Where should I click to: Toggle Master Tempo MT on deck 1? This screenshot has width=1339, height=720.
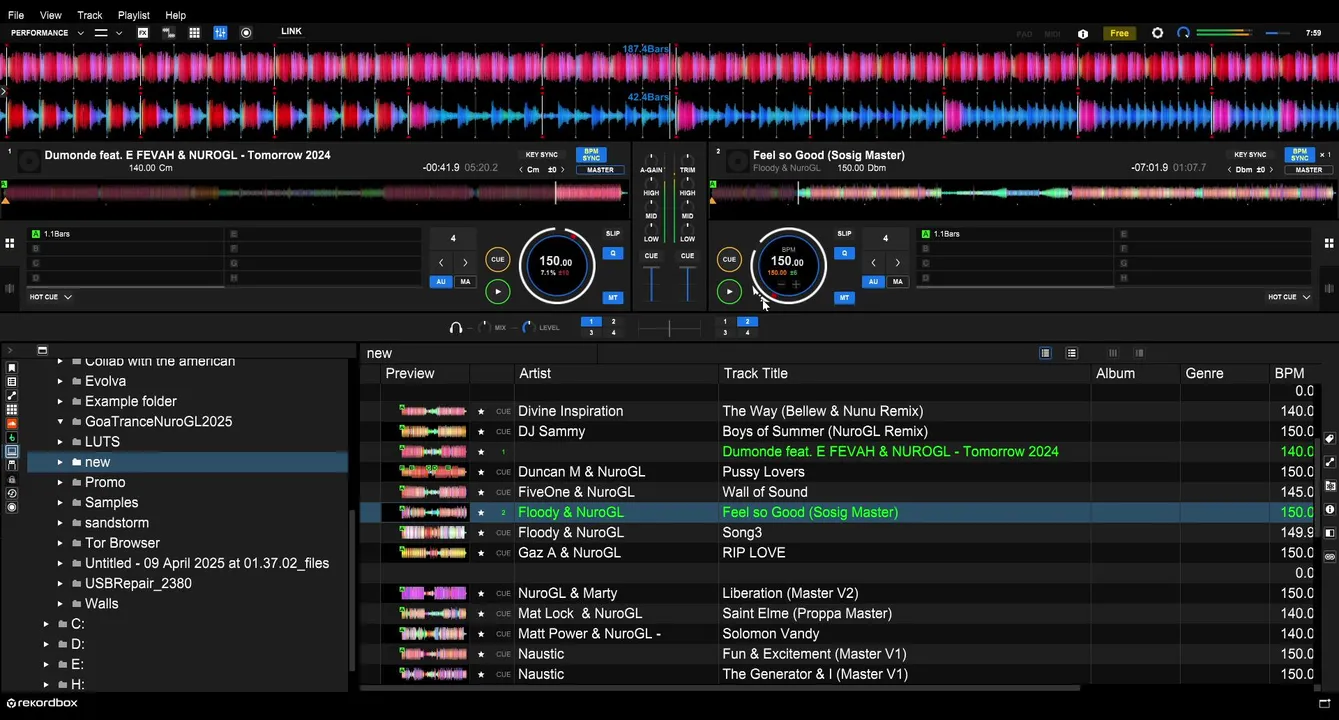pyautogui.click(x=613, y=297)
